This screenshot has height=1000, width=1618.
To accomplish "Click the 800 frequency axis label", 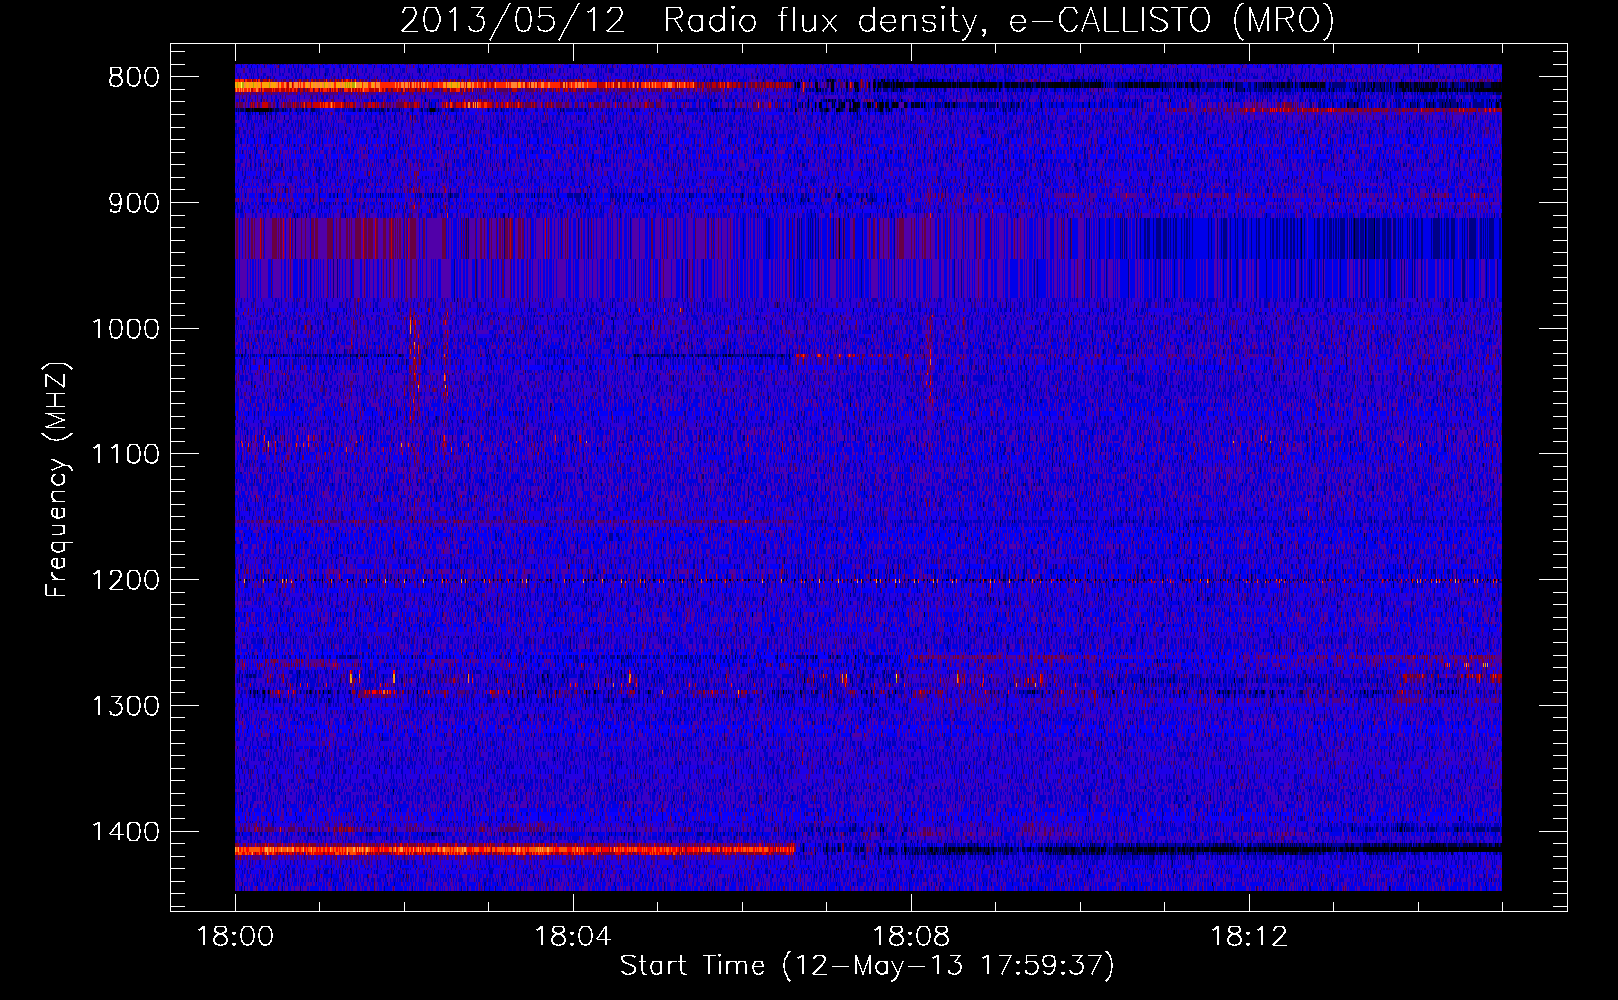I will click(134, 78).
